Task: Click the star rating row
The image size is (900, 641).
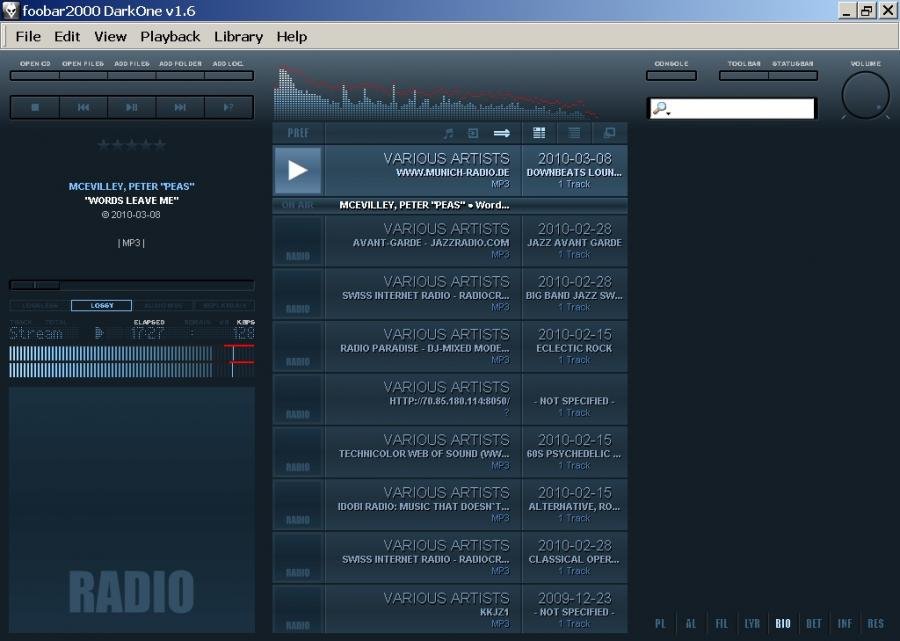Action: pos(131,145)
